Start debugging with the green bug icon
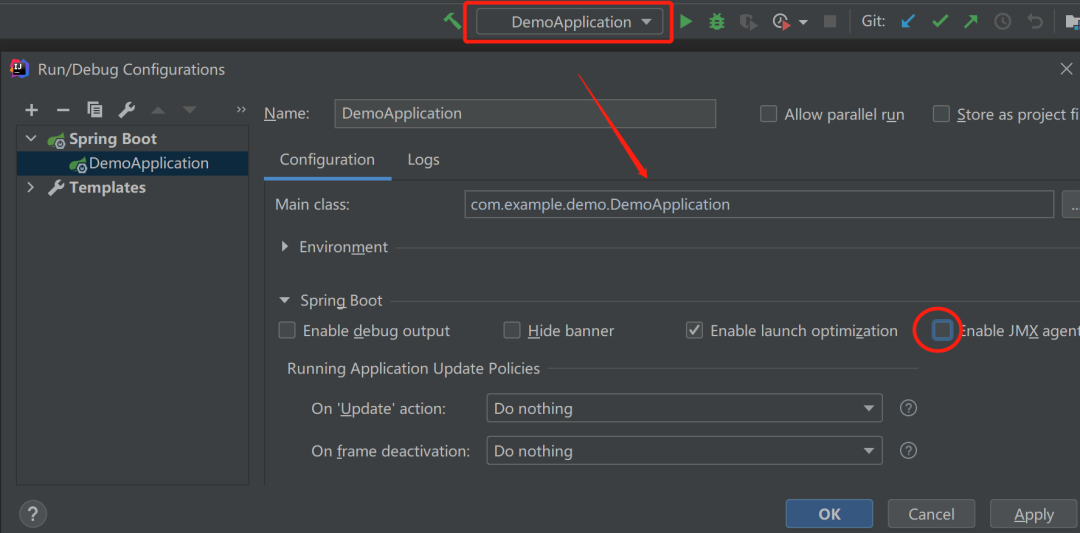 [x=717, y=22]
